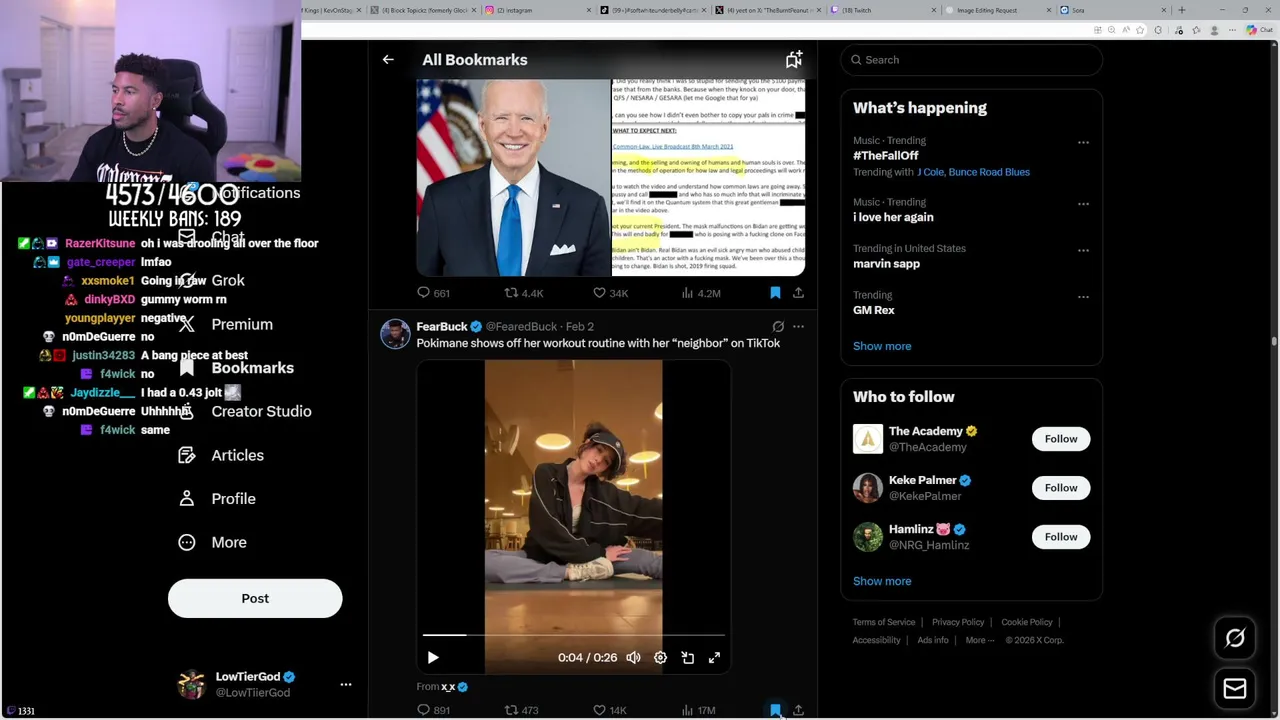Open Articles in the sidebar
Screen dimensions: 1280x720
[221, 455]
